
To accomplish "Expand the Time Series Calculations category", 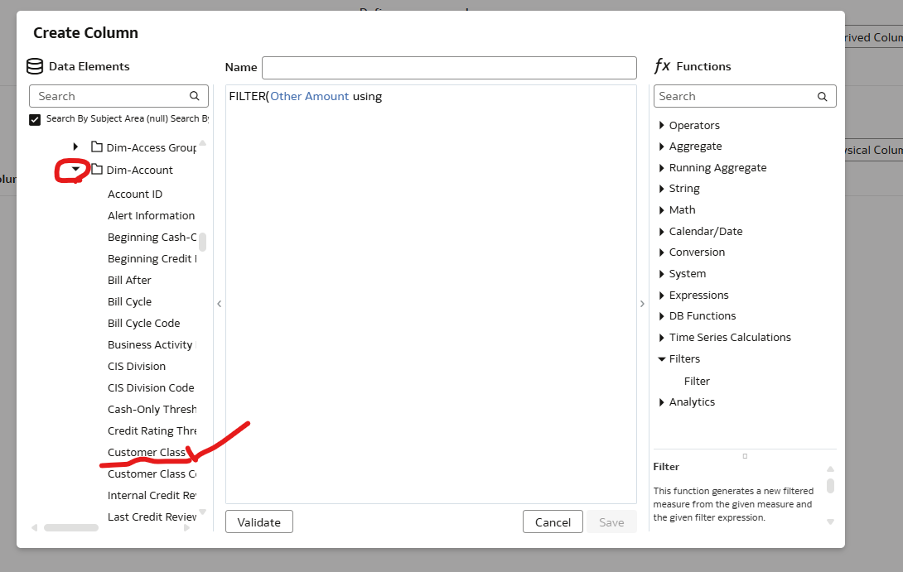I will (x=661, y=338).
